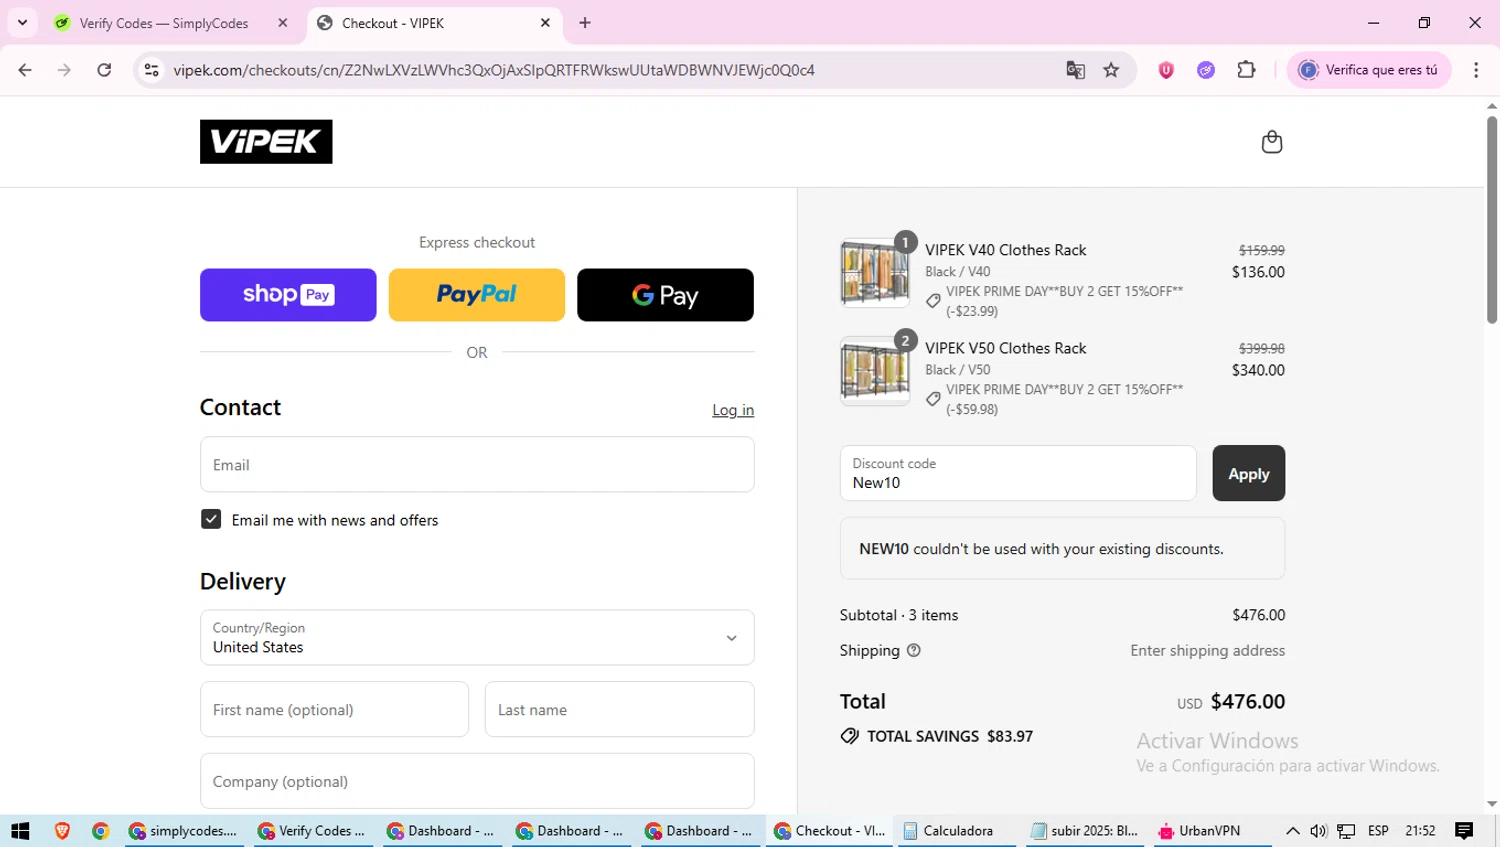Focus the First name (optional) field

(334, 709)
